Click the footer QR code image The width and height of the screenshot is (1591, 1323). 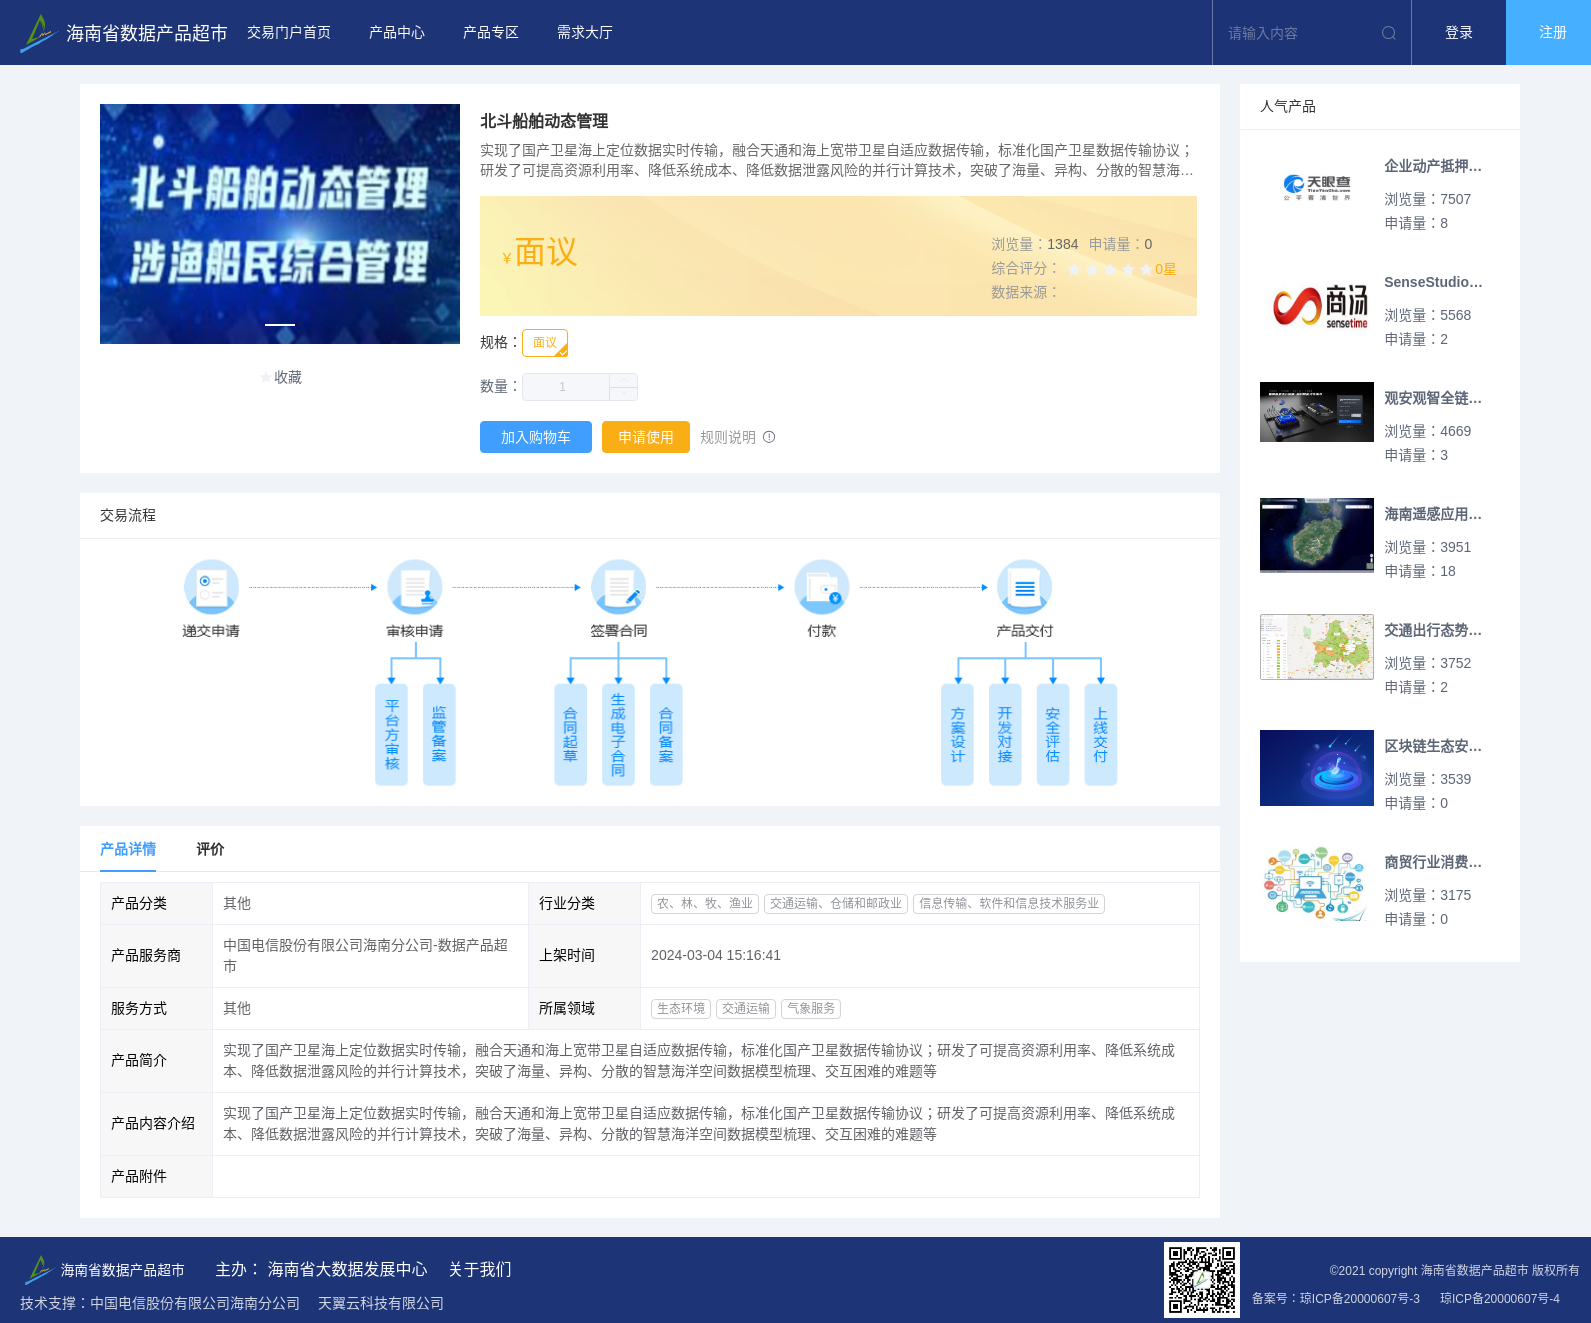point(1202,1280)
